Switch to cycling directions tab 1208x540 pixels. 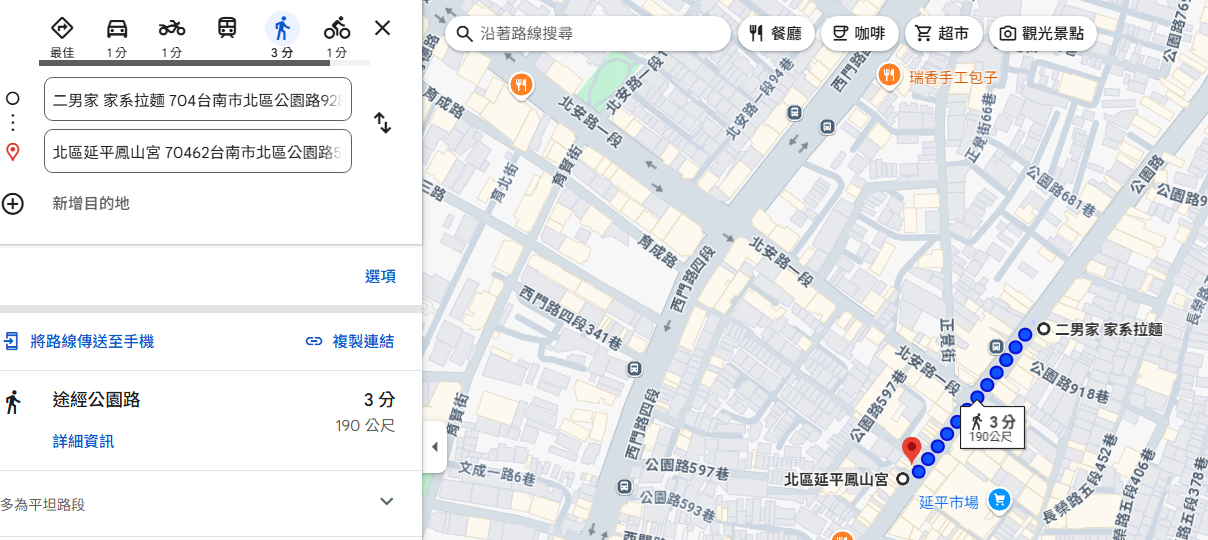point(337,37)
